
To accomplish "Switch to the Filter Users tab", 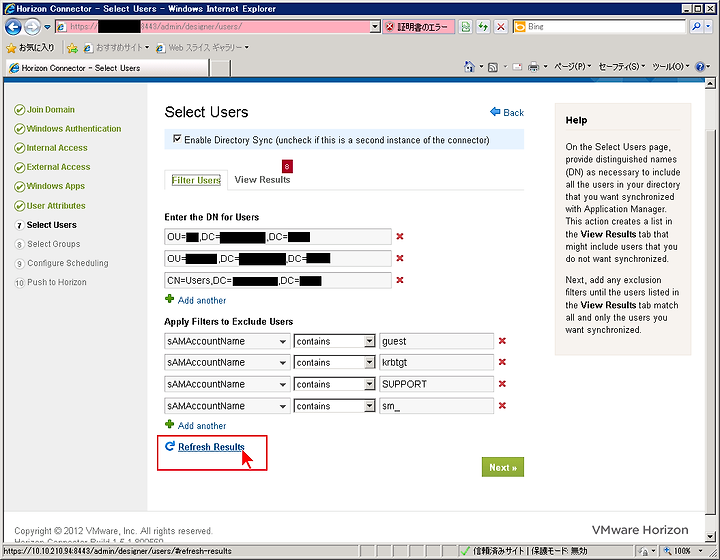I will 196,180.
